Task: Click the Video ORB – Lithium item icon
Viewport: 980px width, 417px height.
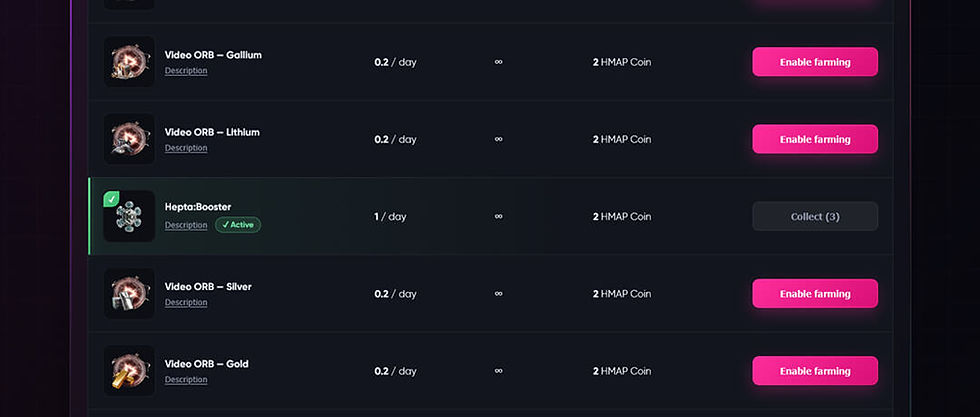Action: (129, 139)
